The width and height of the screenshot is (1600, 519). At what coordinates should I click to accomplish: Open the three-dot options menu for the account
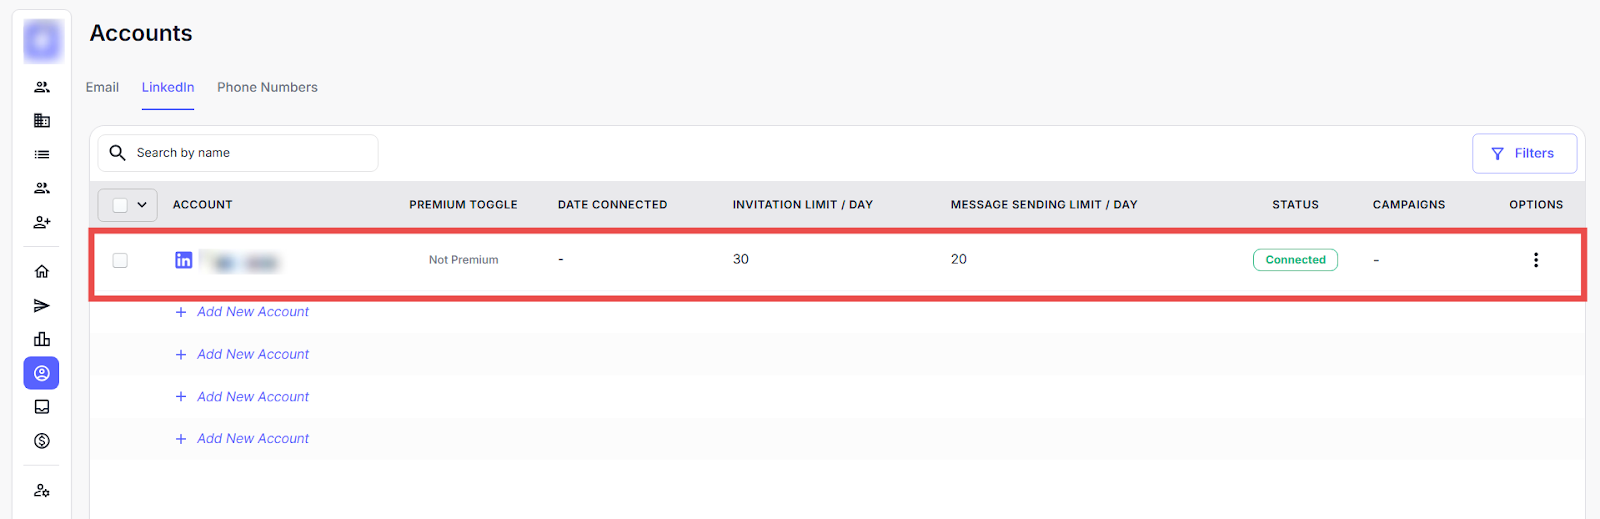(x=1536, y=260)
